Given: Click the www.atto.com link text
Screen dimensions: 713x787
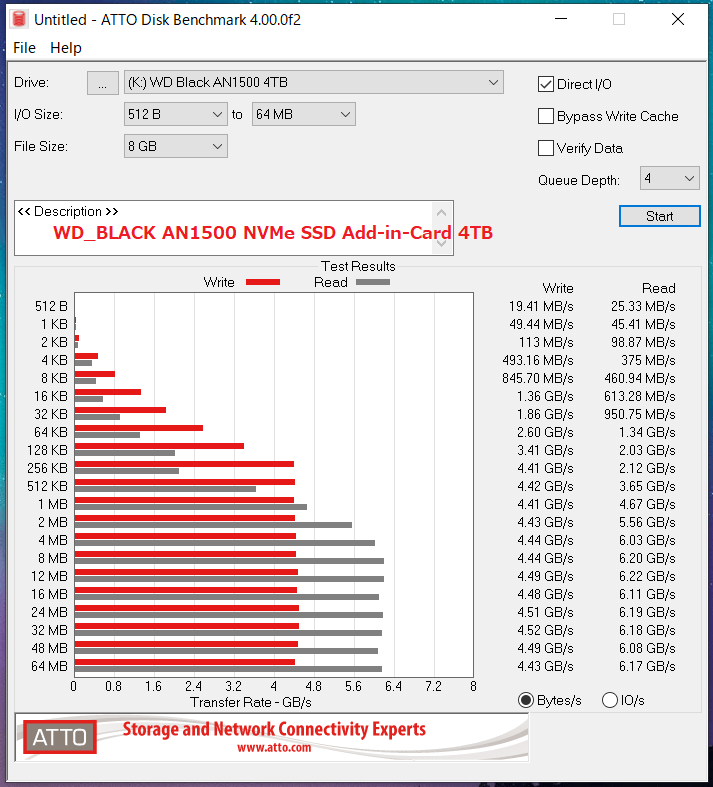Looking at the screenshot, I should click(274, 748).
